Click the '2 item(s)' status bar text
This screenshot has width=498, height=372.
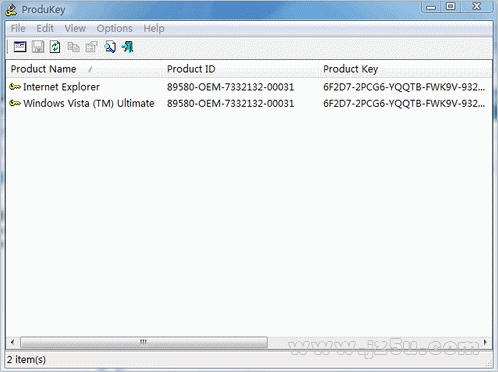[26, 360]
